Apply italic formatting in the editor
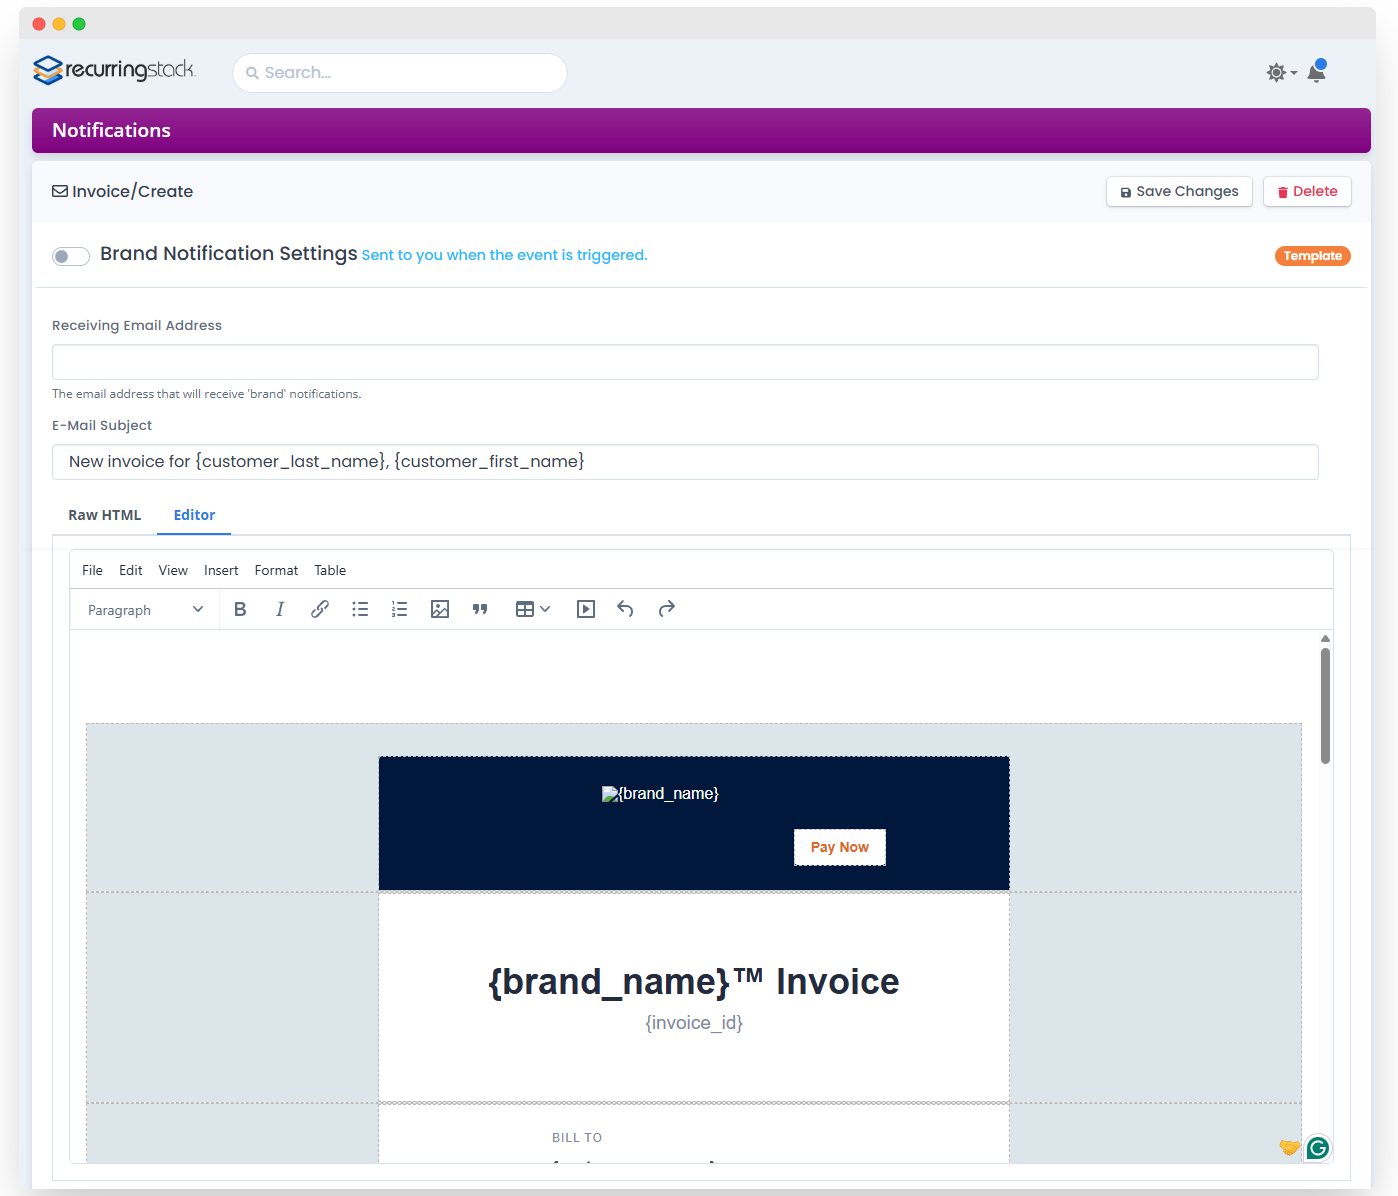Screen dimensions: 1398x1196 click(280, 609)
